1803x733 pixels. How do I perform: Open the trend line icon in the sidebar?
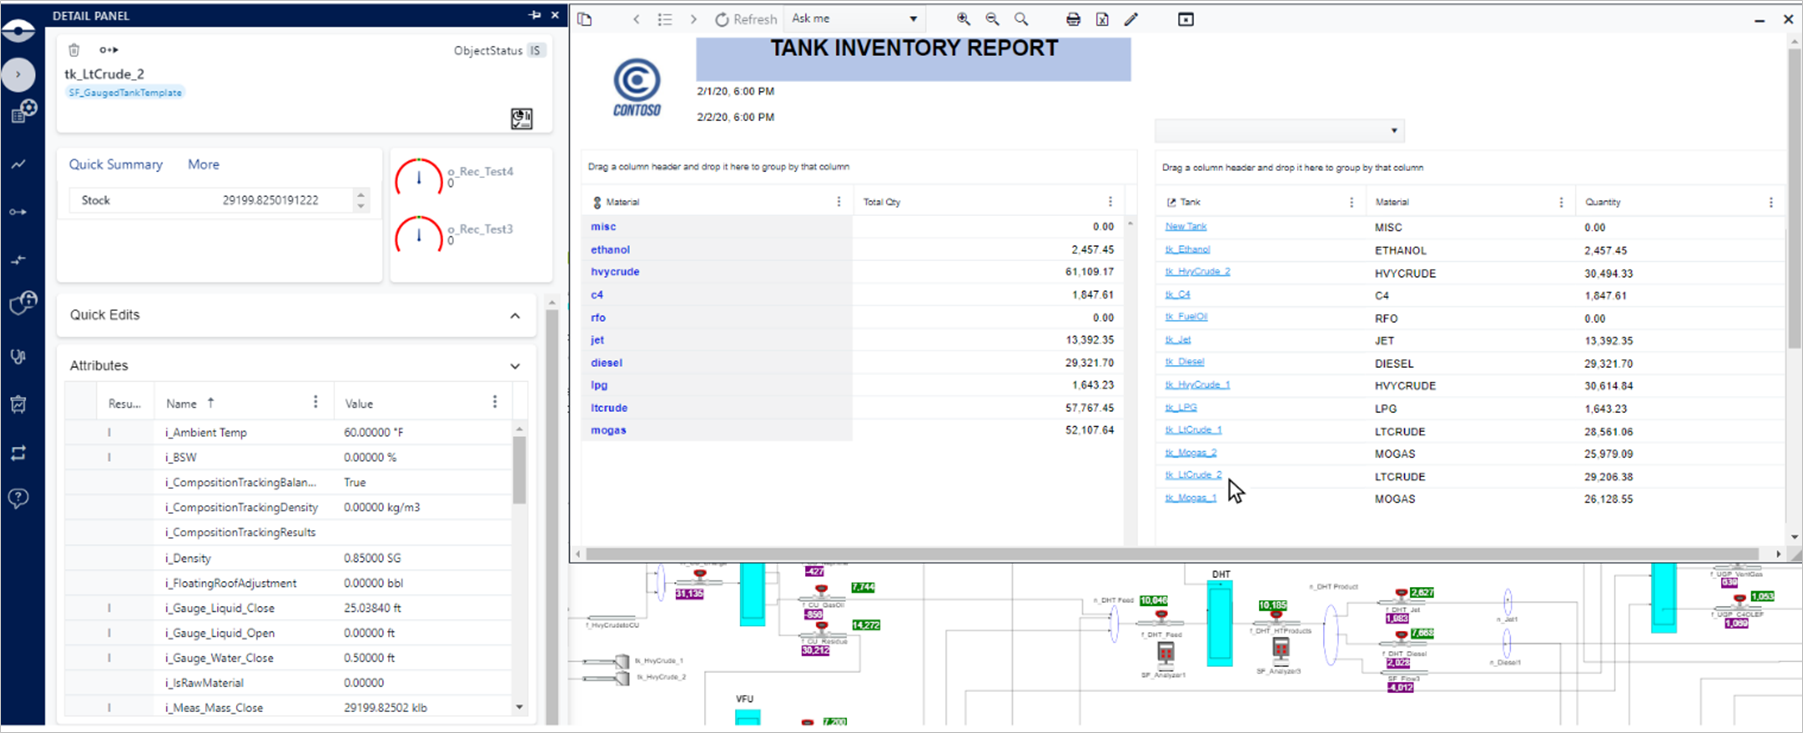pyautogui.click(x=19, y=164)
